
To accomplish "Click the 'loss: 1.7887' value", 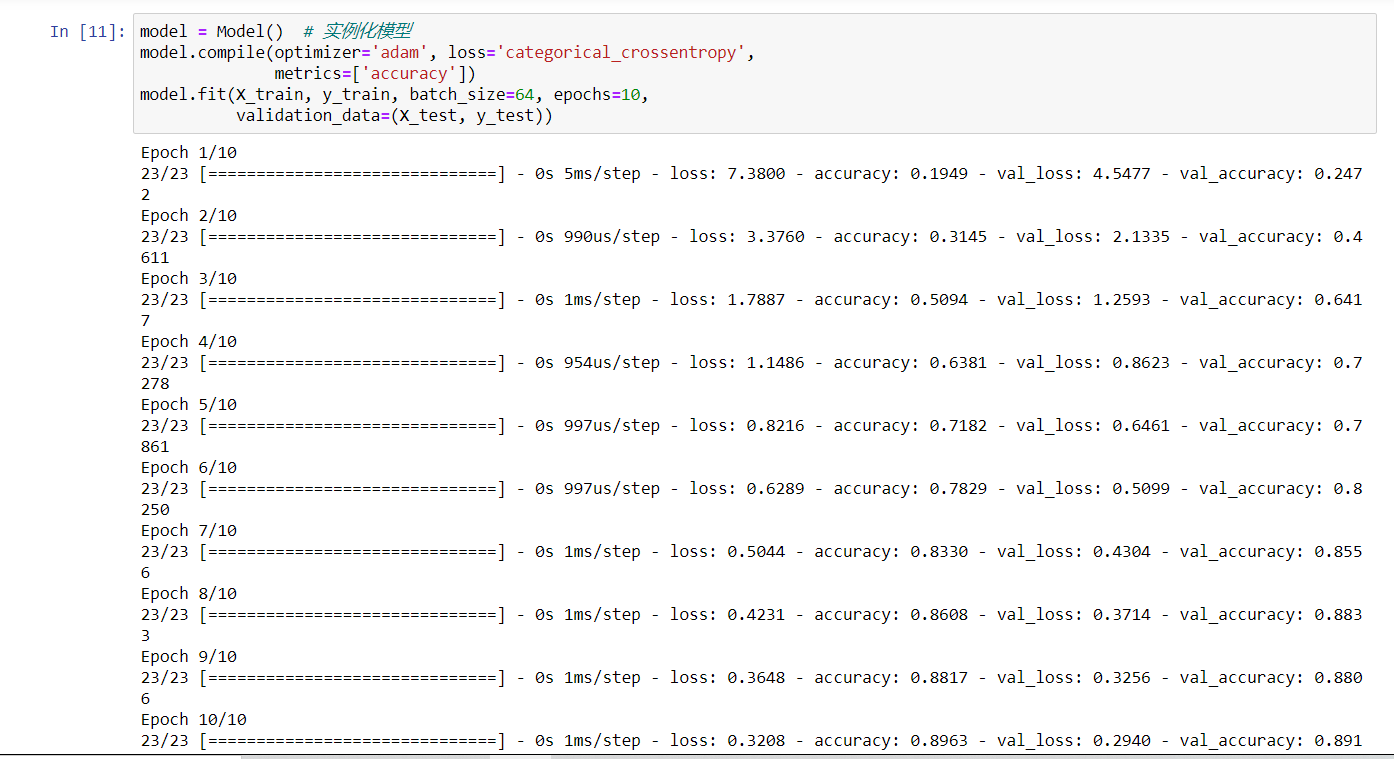I will pos(728,300).
